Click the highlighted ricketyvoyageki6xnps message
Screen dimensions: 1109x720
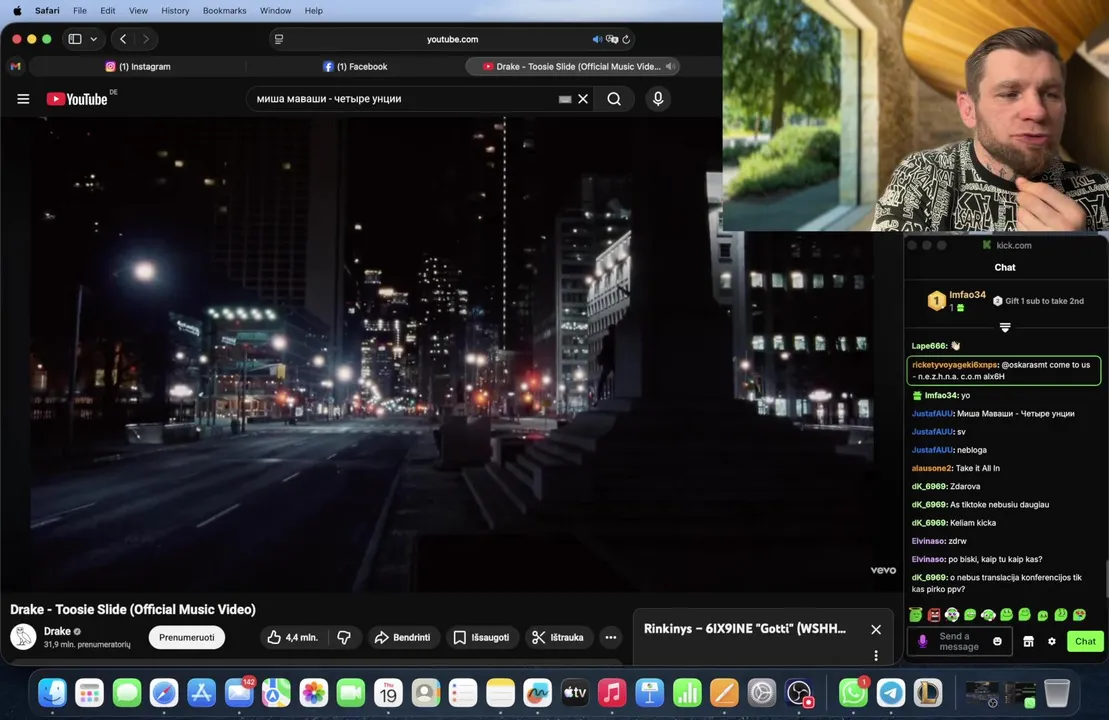click(x=1004, y=371)
